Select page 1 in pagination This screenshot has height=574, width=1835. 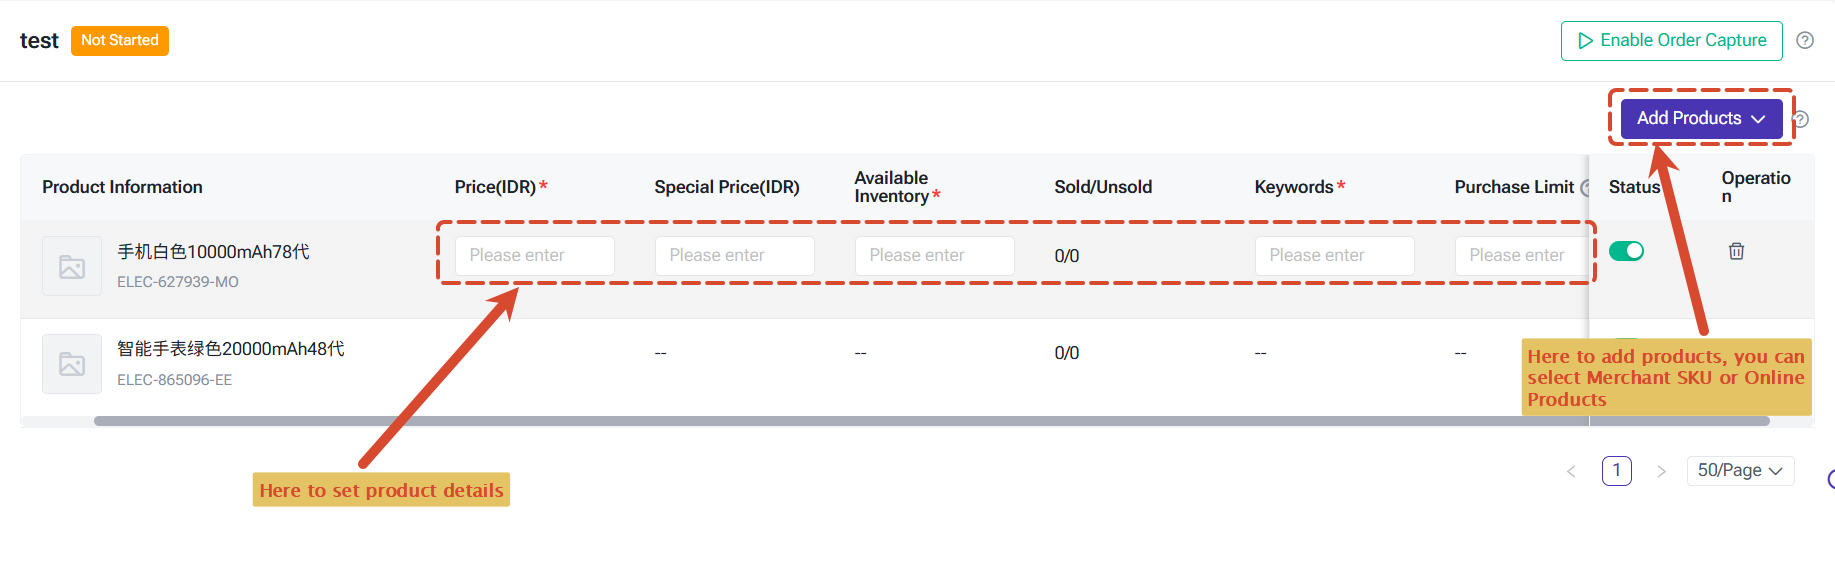[1617, 471]
